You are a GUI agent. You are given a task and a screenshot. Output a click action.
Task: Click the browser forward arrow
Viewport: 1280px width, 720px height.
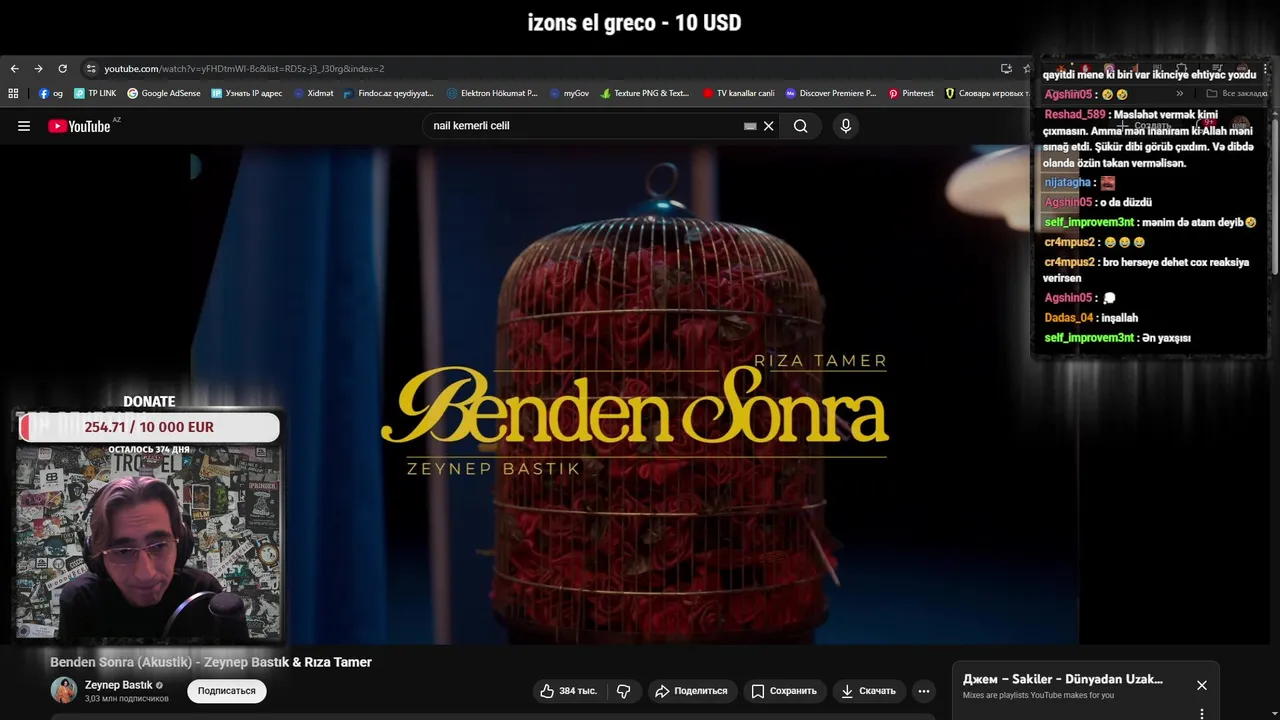coord(38,69)
